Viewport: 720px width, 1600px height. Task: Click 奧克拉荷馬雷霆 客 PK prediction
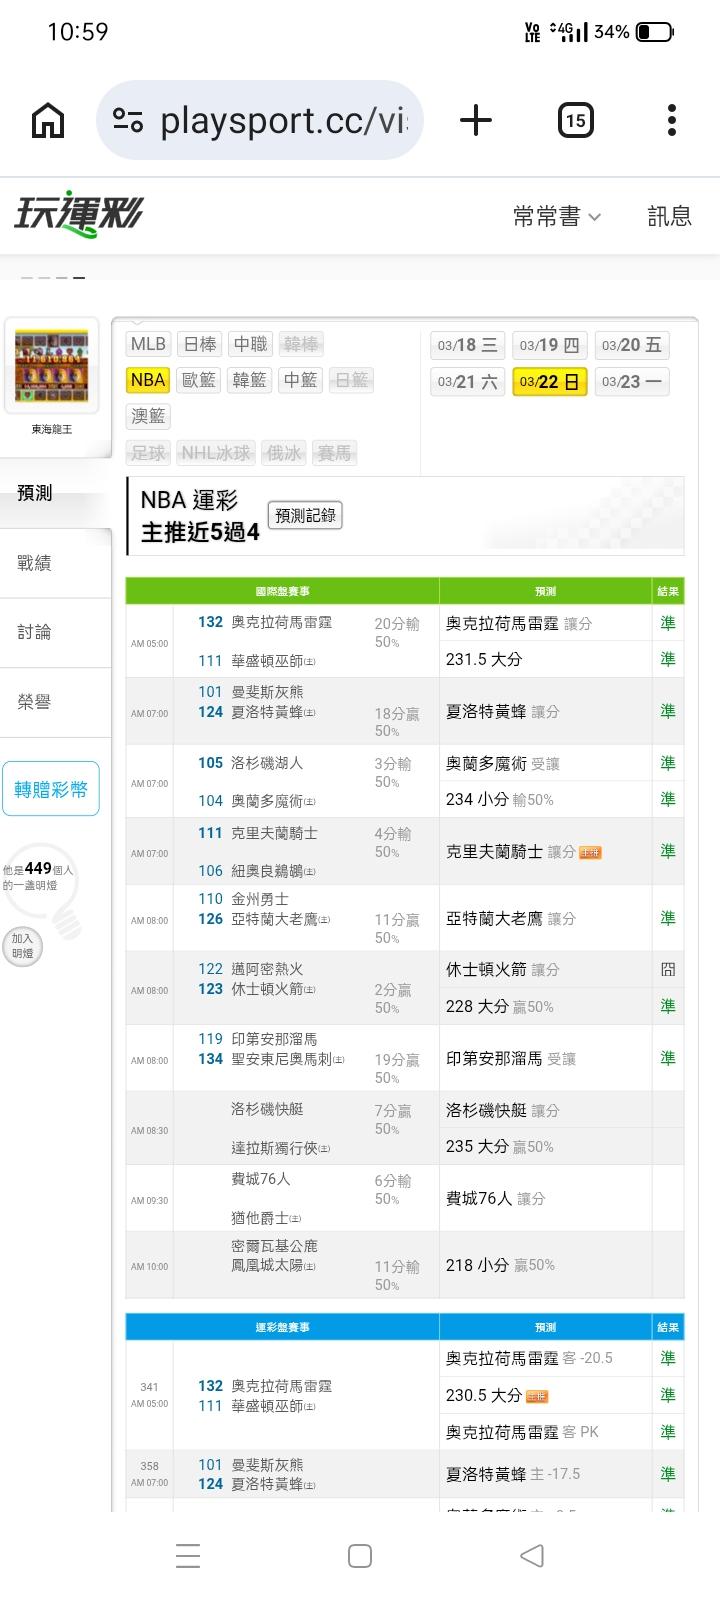(522, 1432)
